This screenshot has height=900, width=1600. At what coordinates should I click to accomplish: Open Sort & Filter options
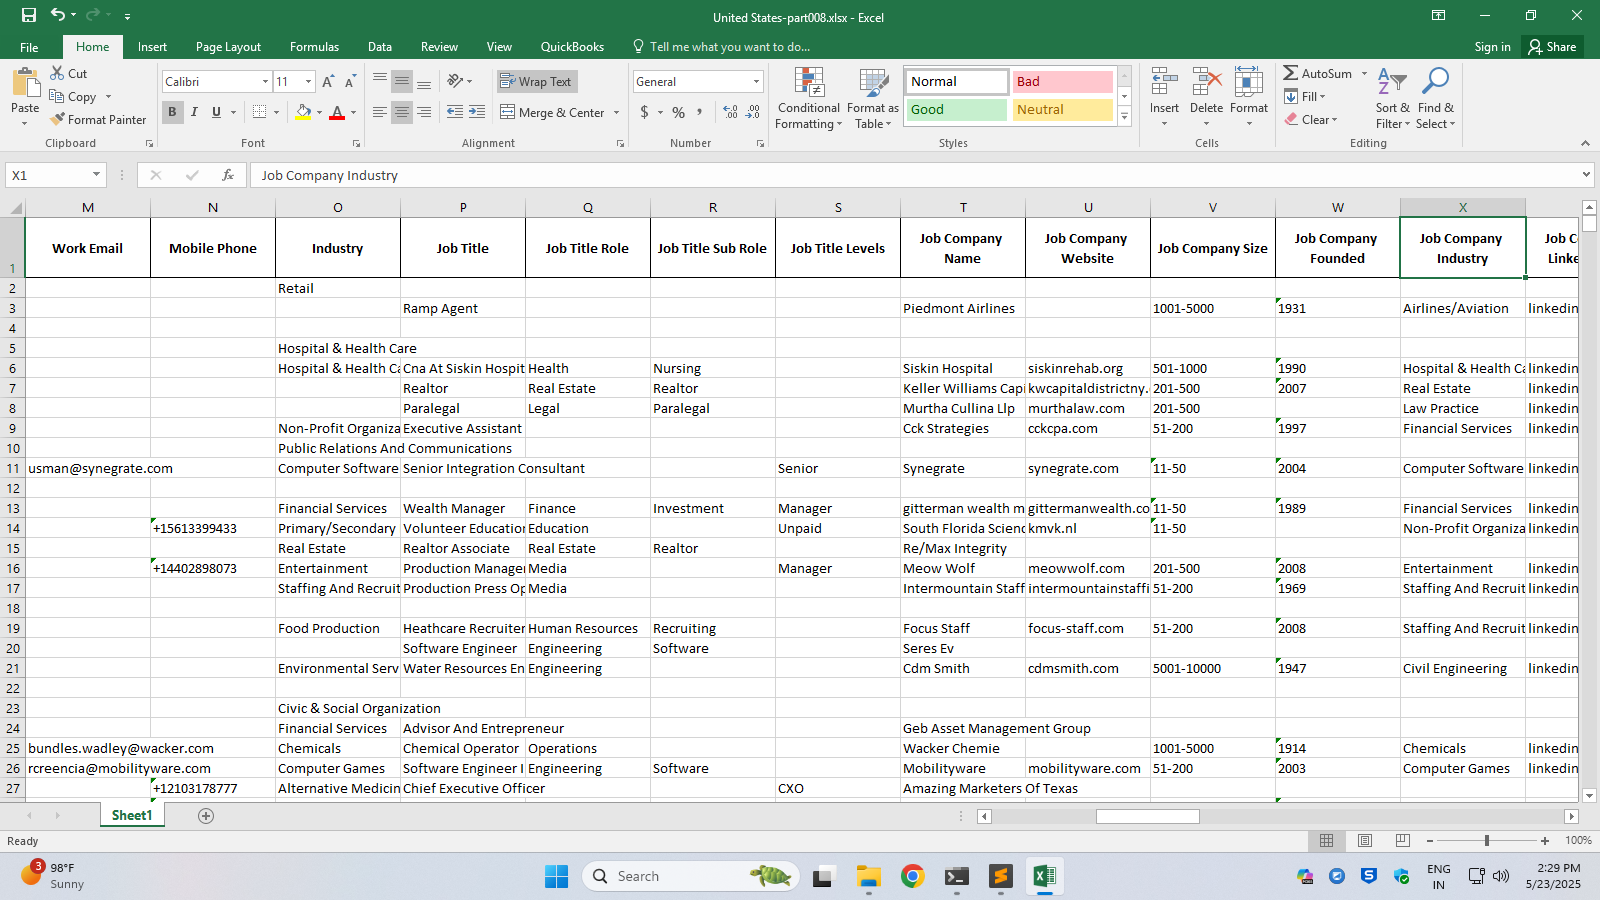(x=1392, y=98)
